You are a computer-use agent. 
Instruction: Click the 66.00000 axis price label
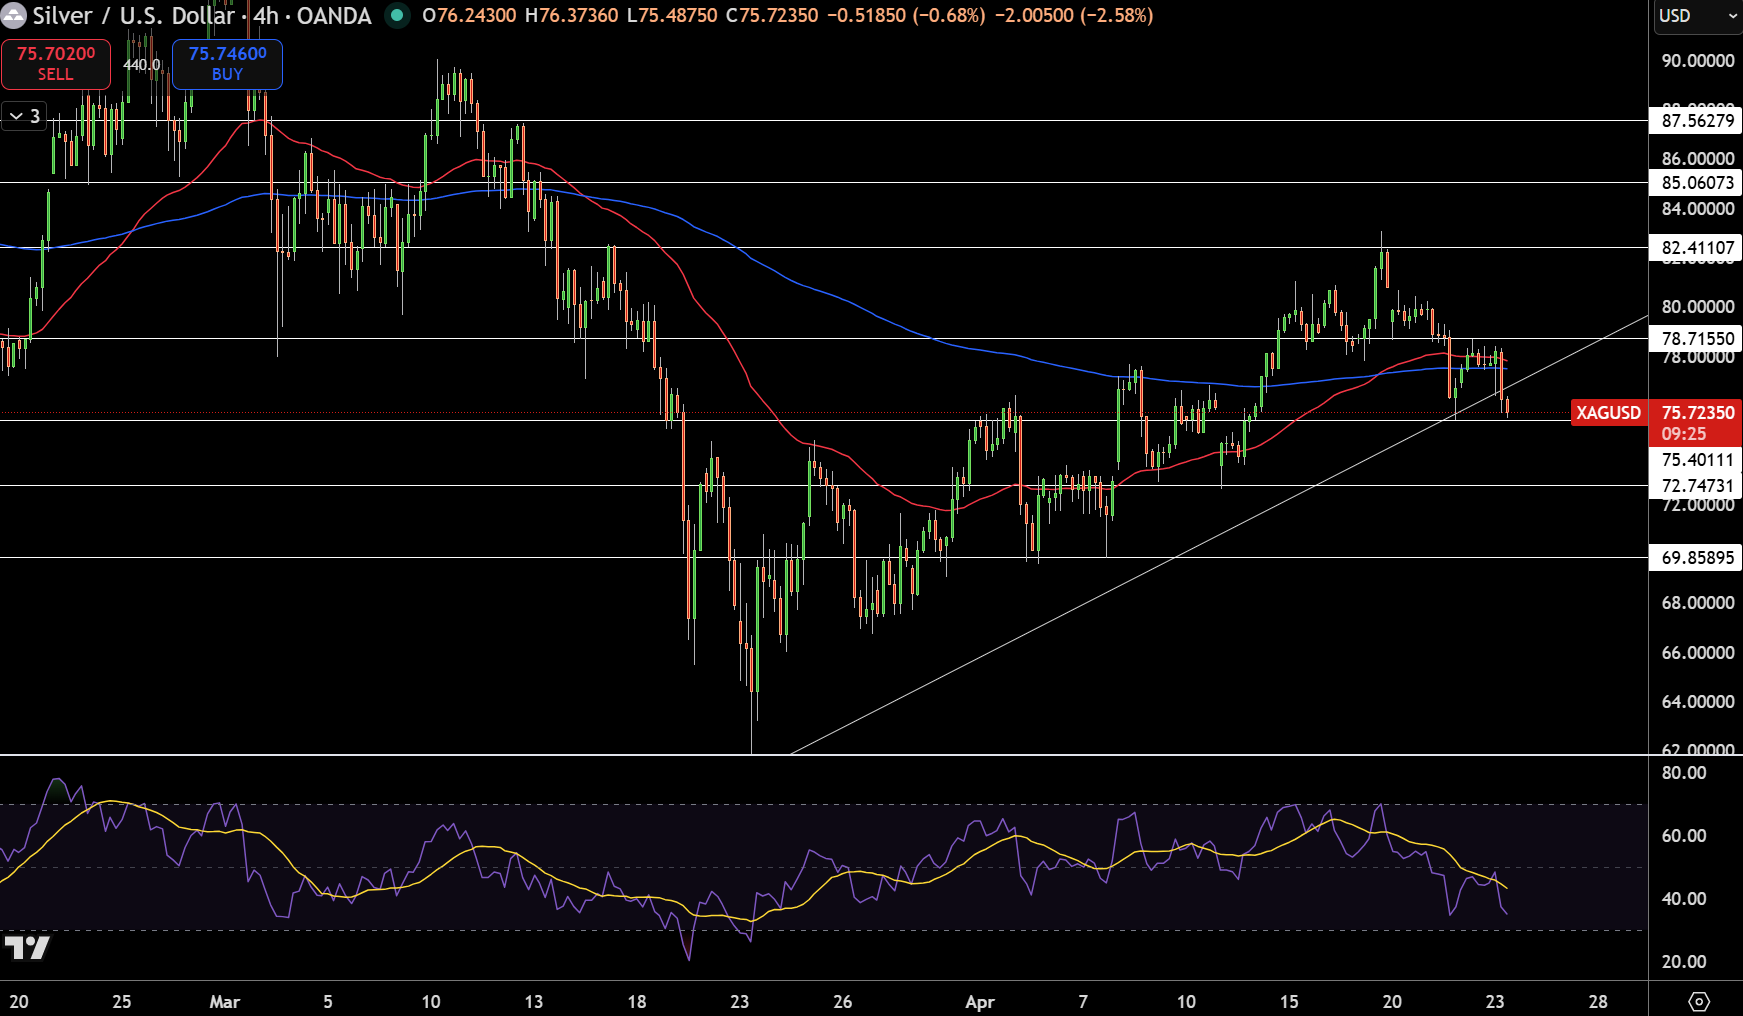(x=1697, y=653)
